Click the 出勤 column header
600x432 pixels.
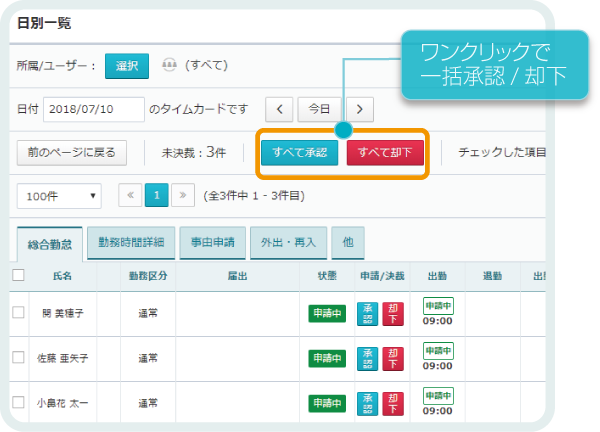pyautogui.click(x=437, y=276)
